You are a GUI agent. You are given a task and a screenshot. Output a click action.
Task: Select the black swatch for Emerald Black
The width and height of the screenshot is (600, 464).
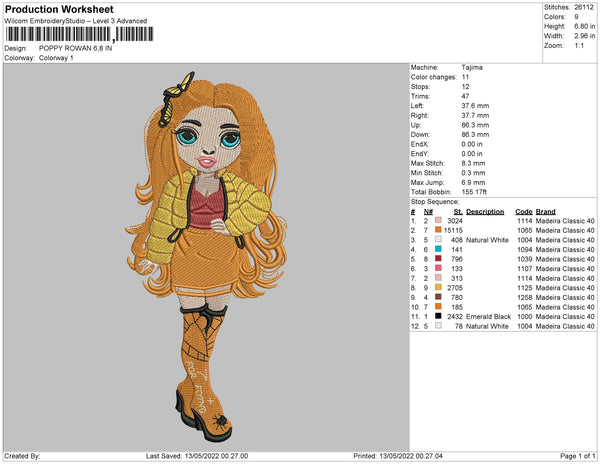point(438,316)
